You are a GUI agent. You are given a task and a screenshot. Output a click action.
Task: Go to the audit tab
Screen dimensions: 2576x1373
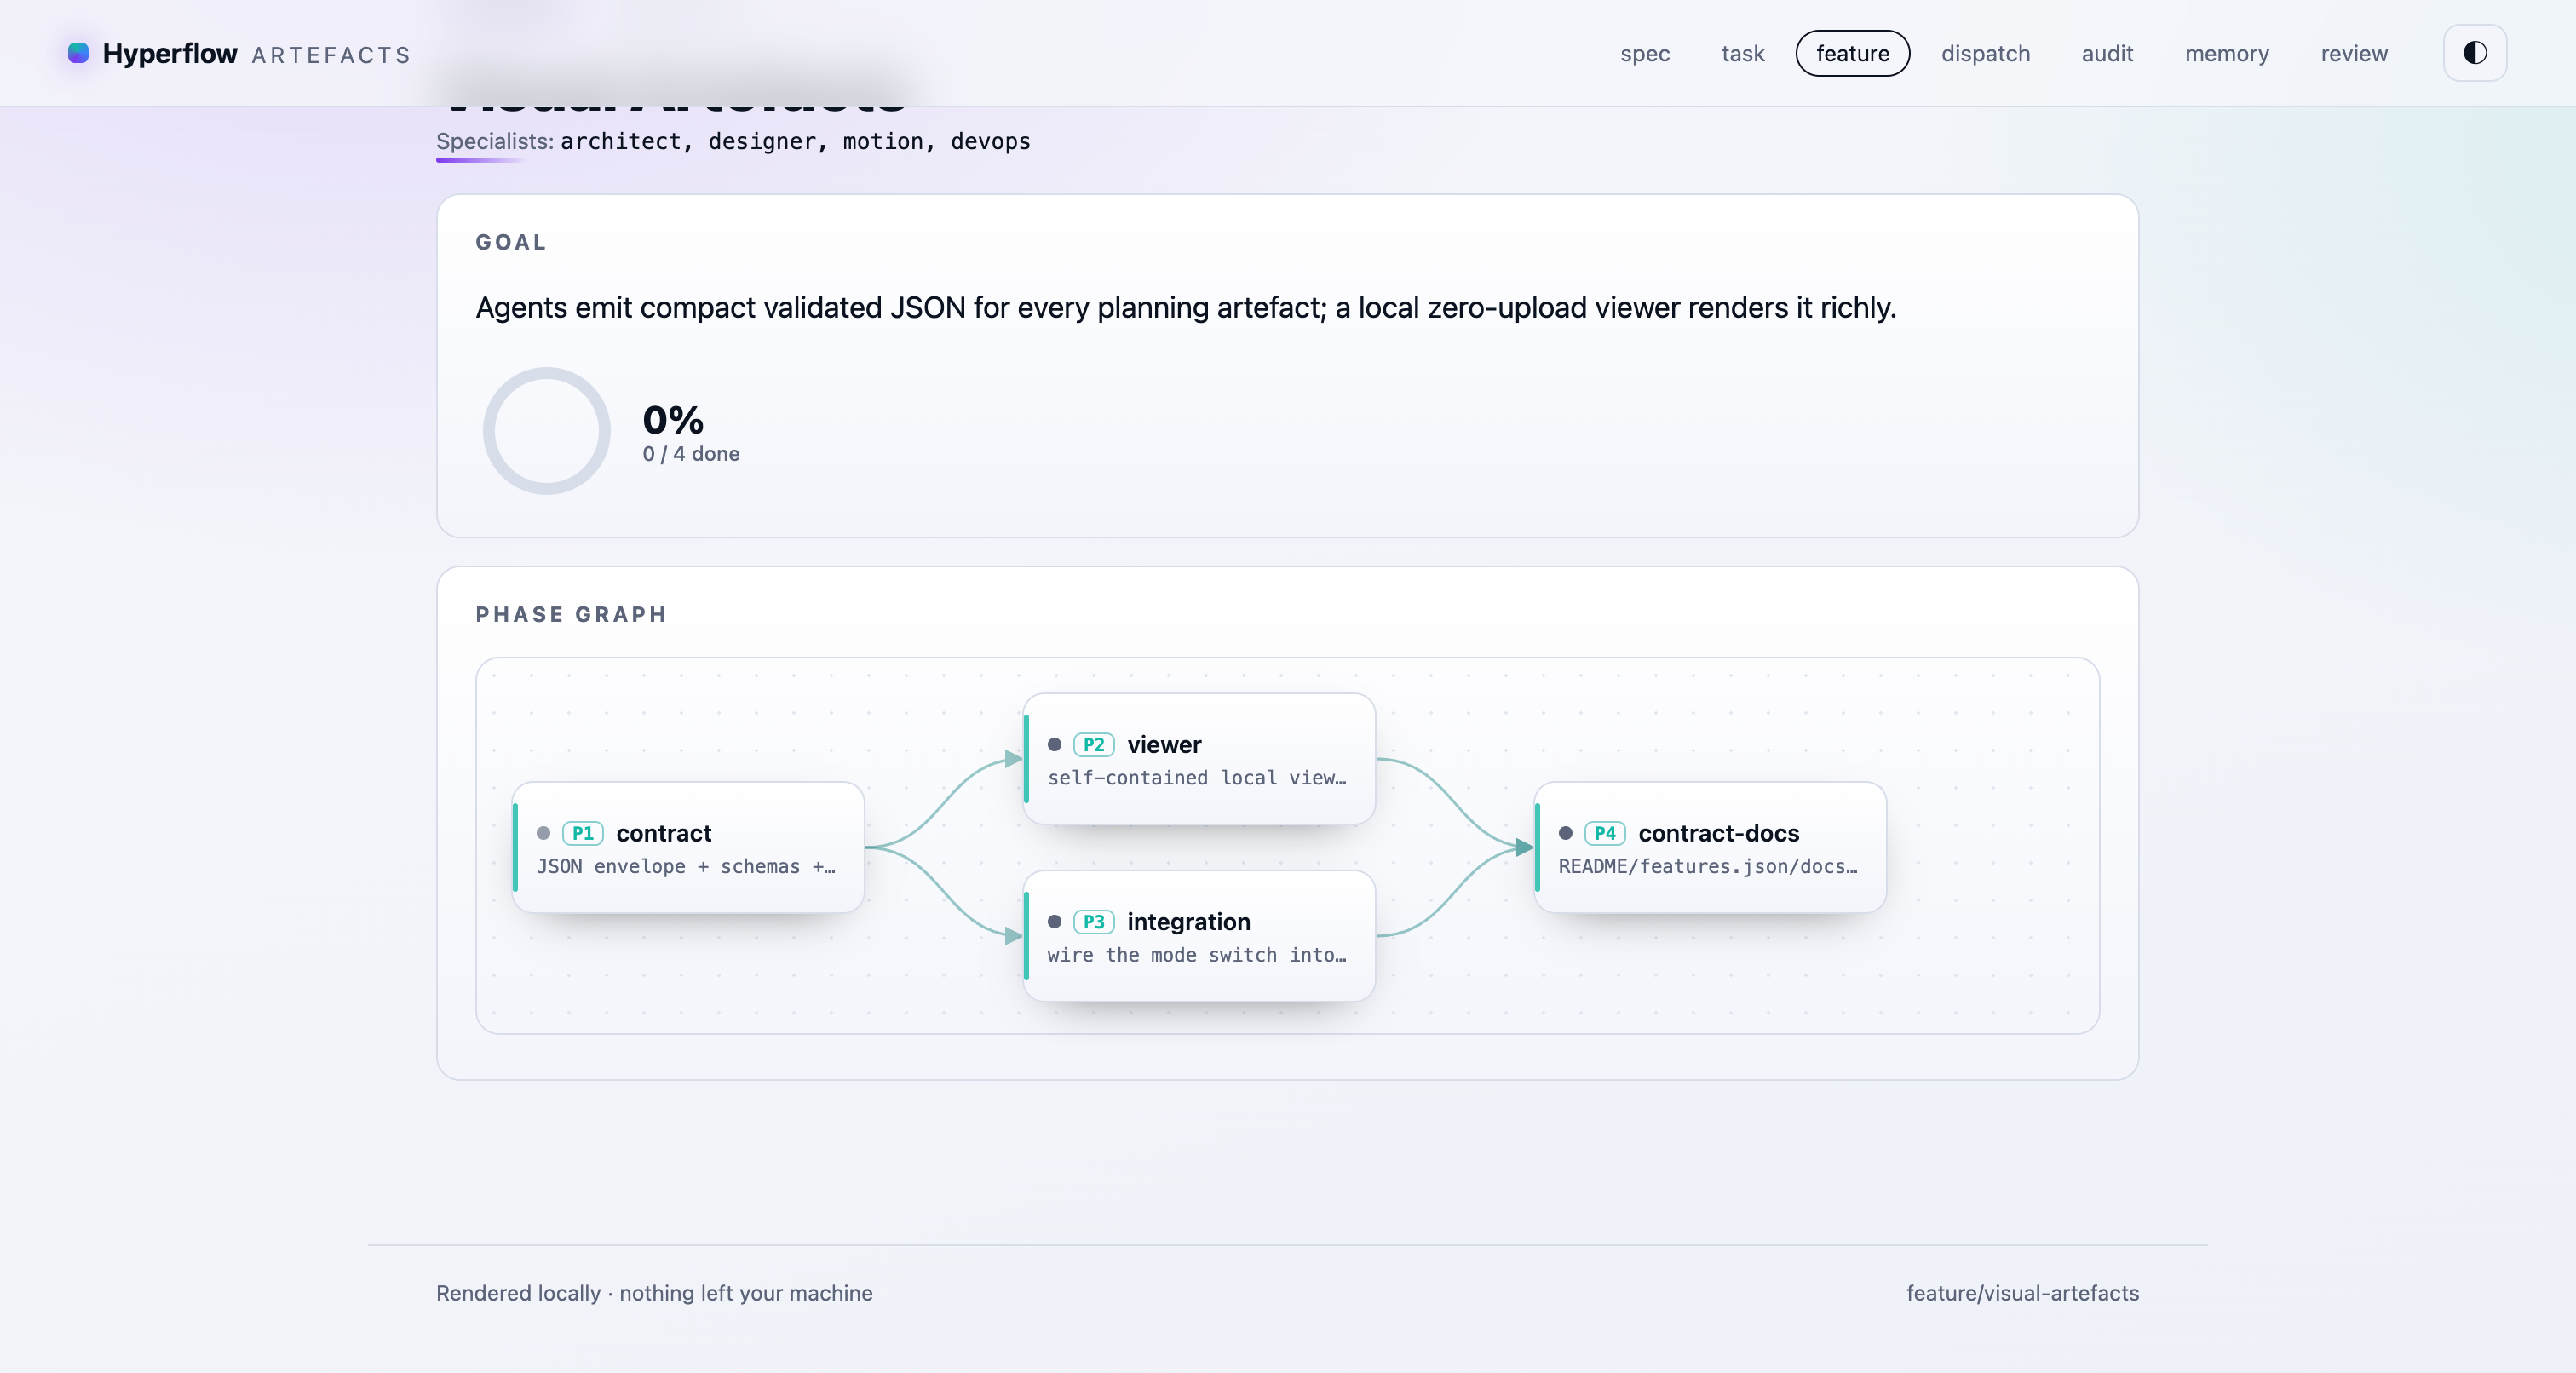point(2107,53)
